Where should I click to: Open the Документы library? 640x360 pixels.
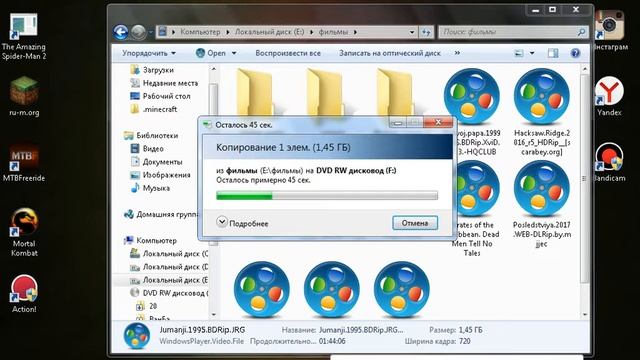pyautogui.click(x=156, y=162)
